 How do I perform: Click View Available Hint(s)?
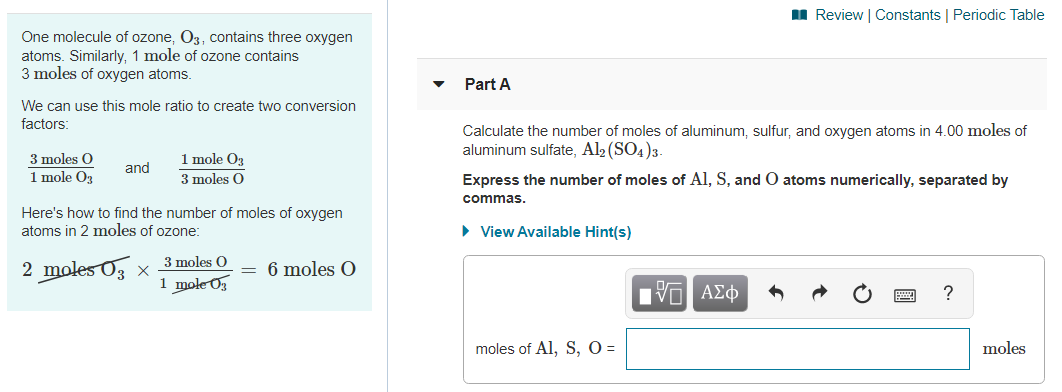point(555,232)
